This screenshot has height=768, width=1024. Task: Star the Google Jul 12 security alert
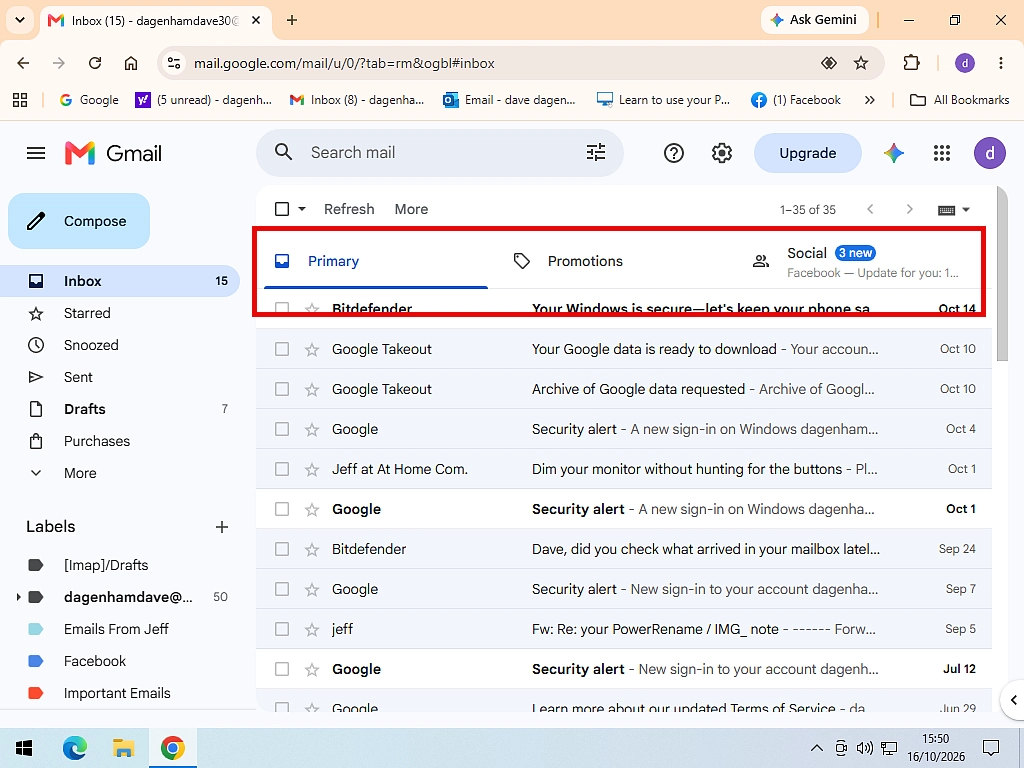click(312, 669)
